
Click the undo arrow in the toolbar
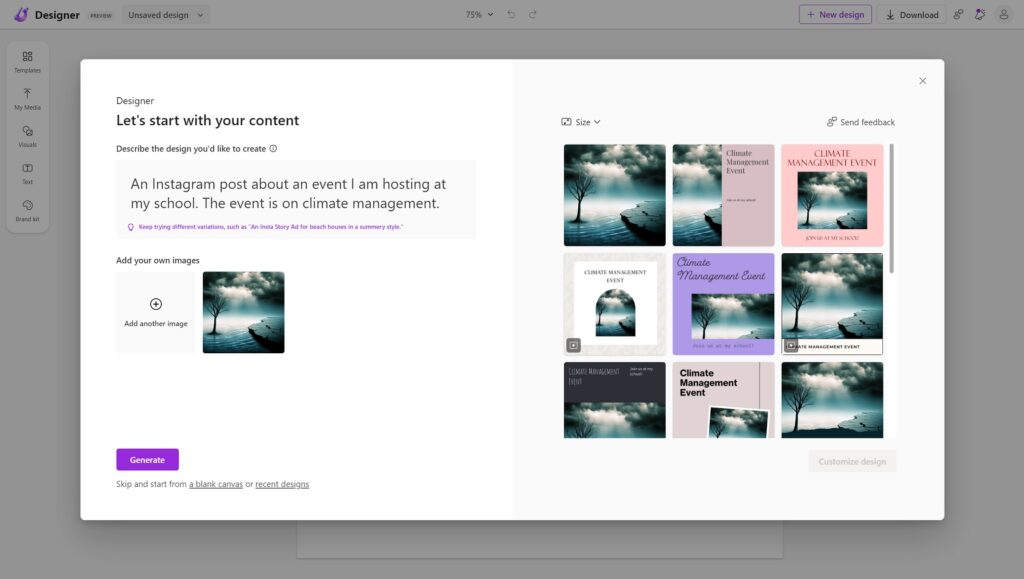510,14
